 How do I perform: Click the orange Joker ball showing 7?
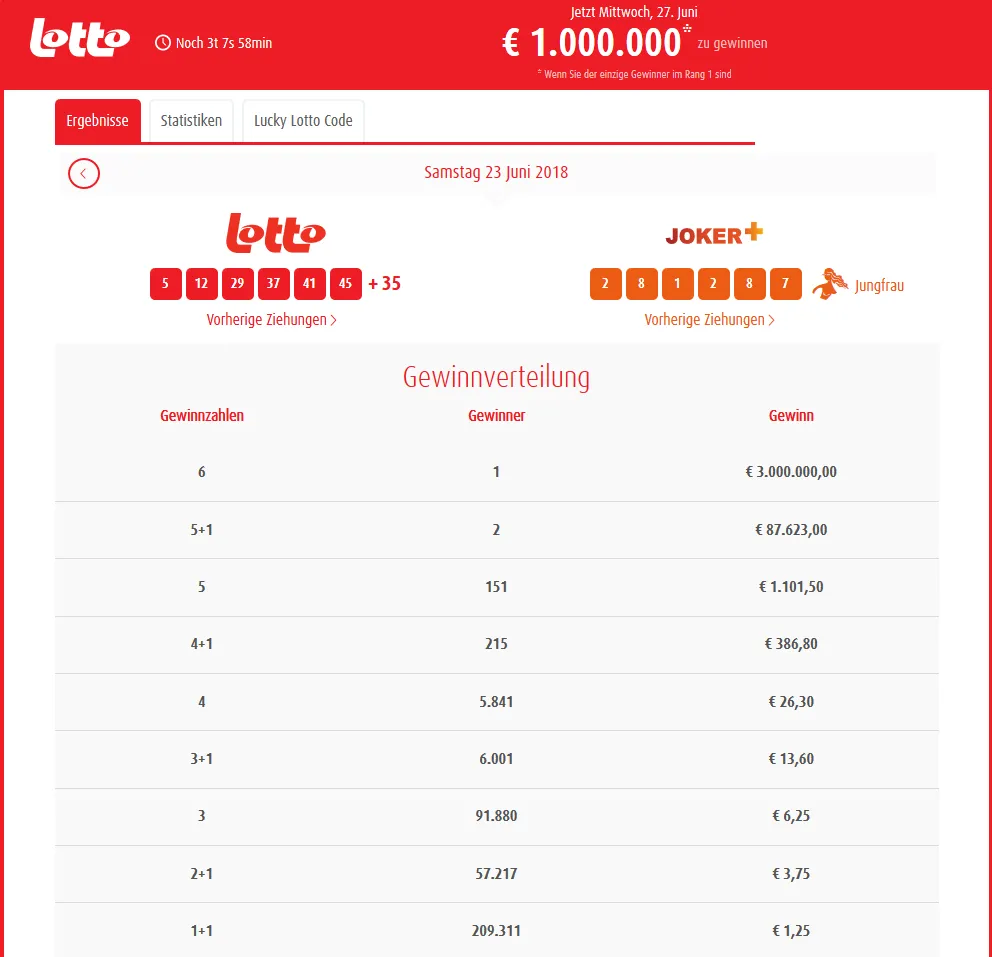pos(785,283)
